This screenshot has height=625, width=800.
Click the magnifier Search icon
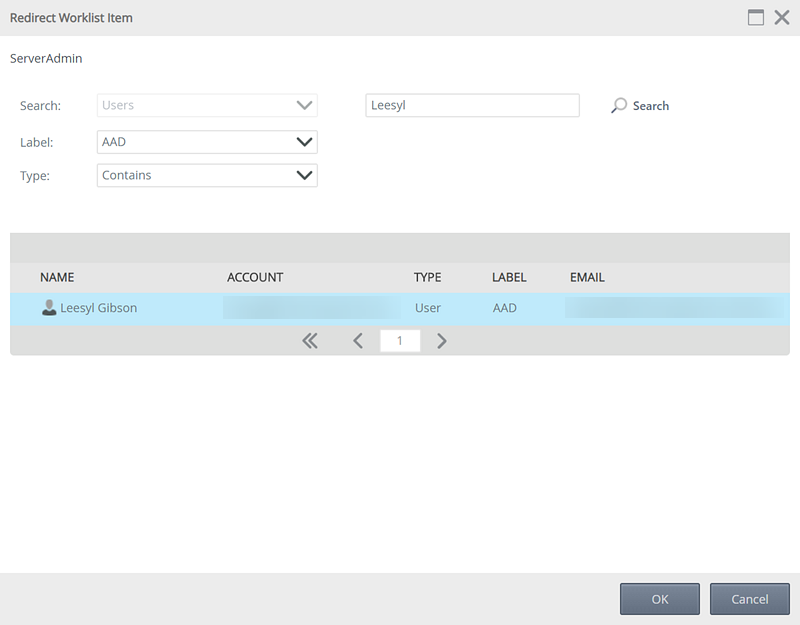click(619, 105)
